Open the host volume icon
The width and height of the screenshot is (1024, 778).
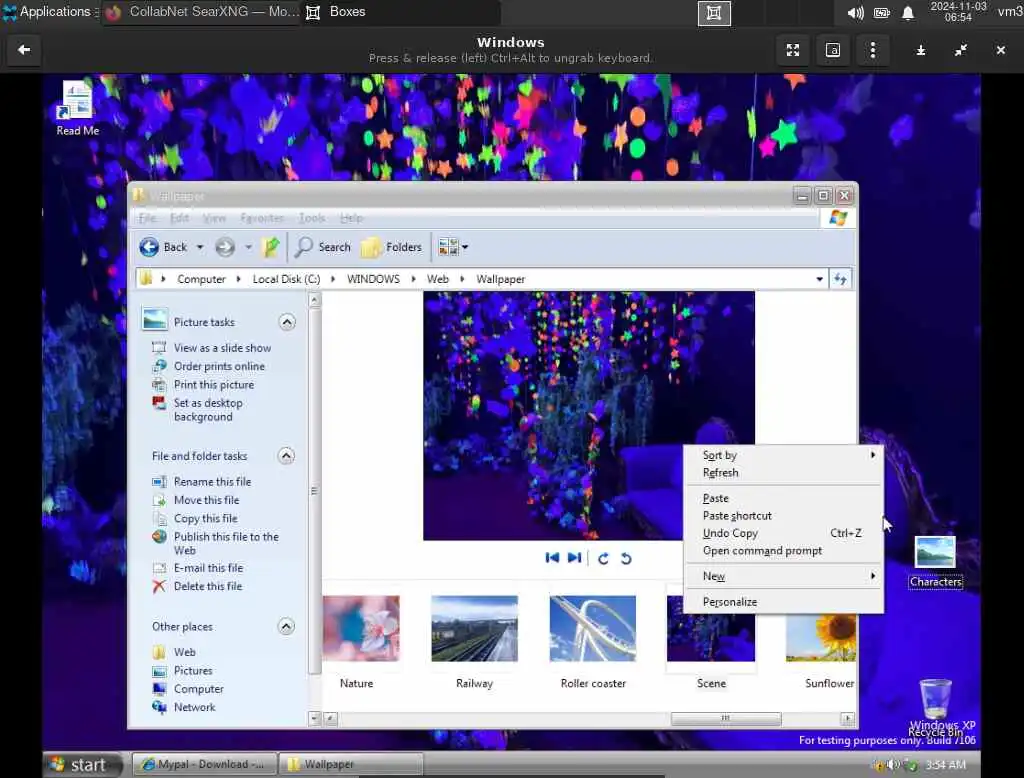(856, 12)
